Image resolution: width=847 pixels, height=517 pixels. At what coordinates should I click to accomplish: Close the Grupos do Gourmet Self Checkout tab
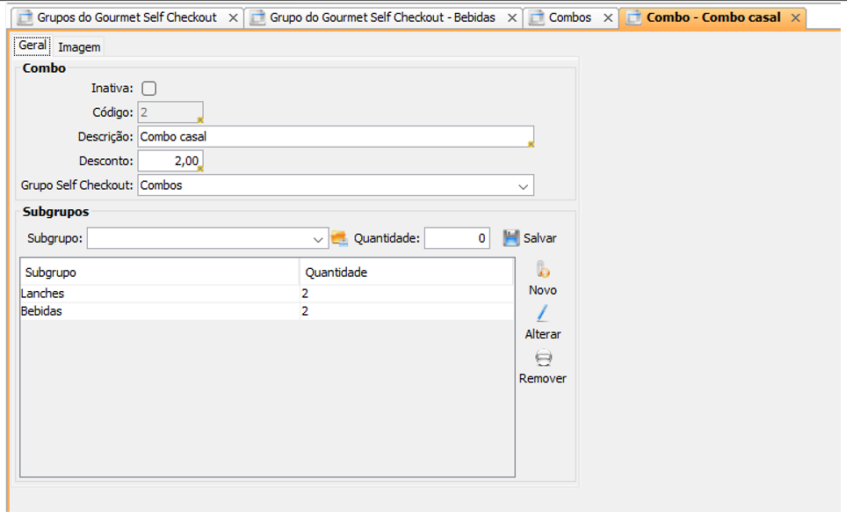pos(233,18)
